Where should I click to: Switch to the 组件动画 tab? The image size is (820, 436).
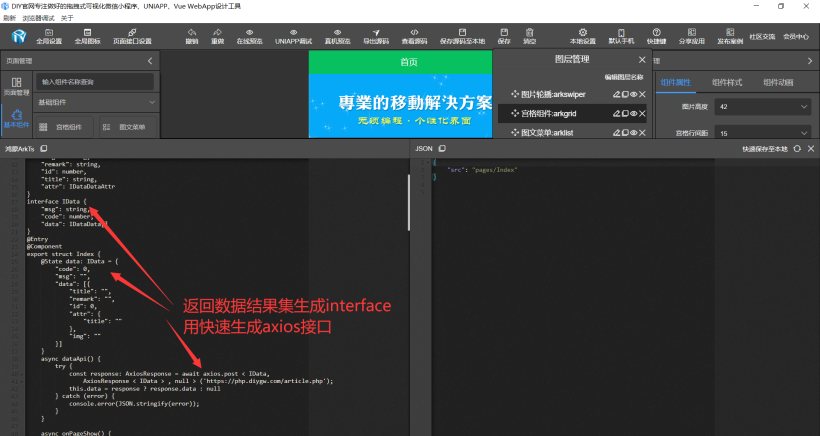tap(778, 82)
